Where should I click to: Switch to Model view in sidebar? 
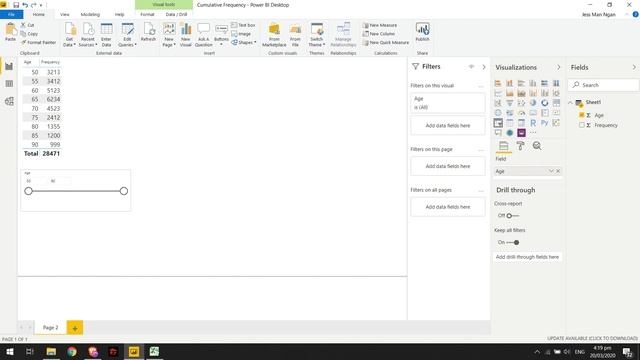tap(9, 101)
